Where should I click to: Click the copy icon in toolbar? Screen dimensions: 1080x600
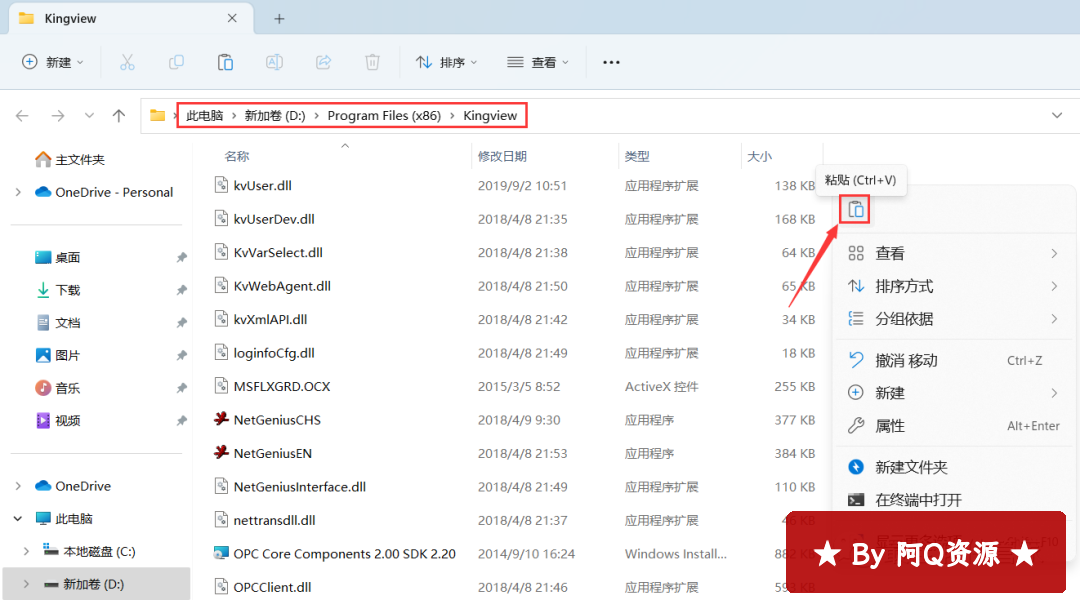[x=176, y=62]
